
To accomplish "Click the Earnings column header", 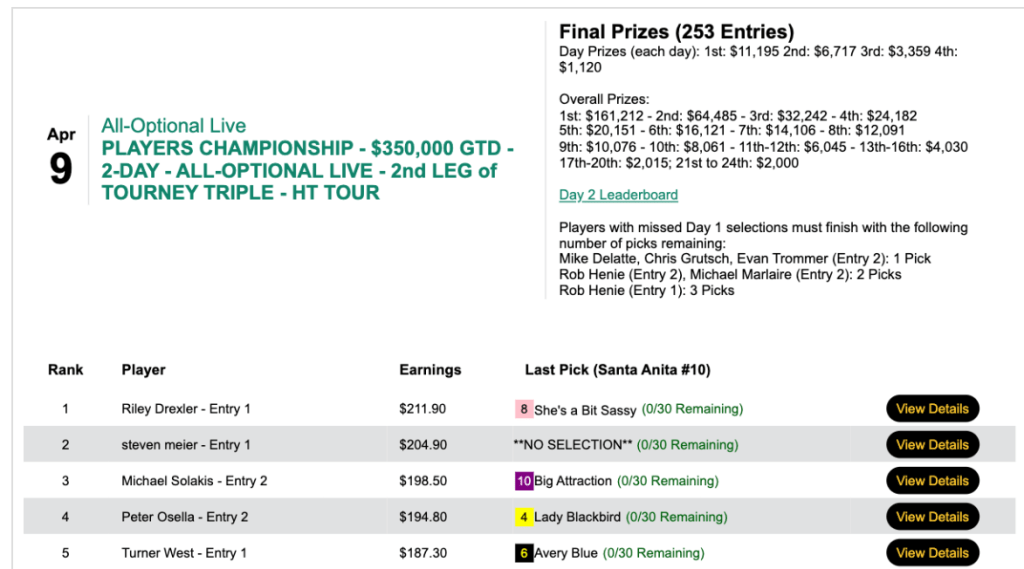I will pos(430,370).
